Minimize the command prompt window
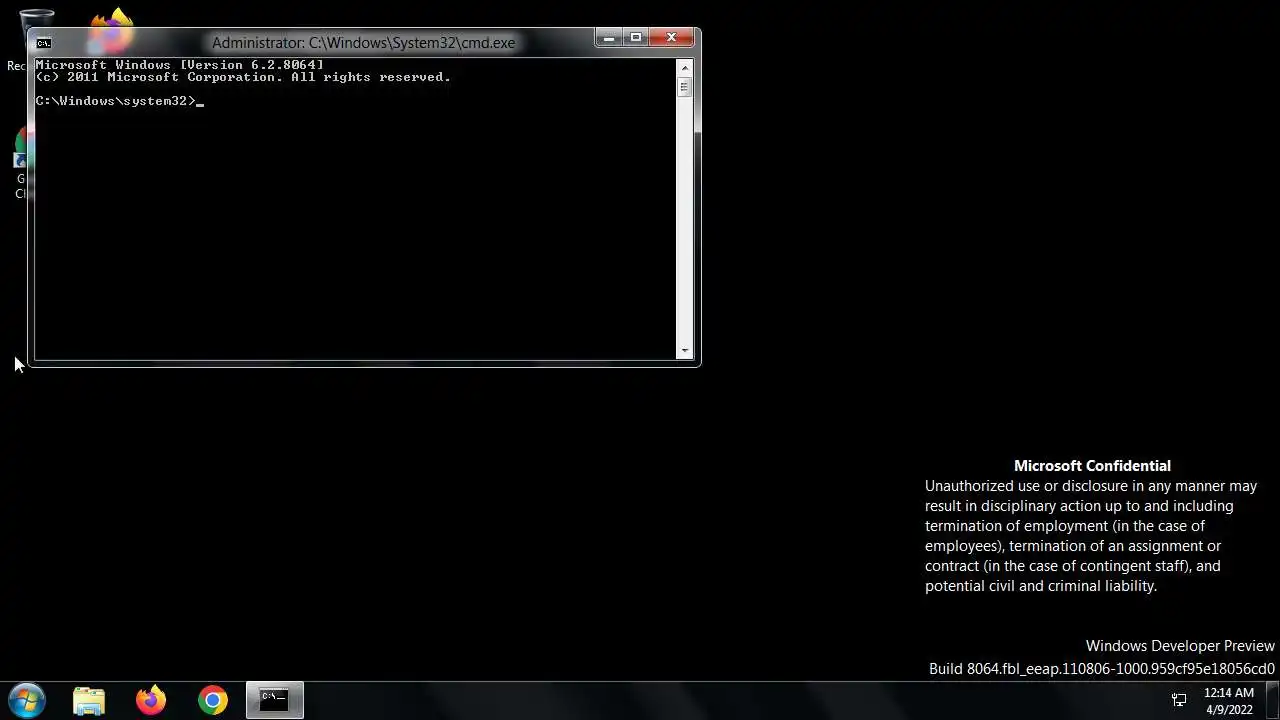Image resolution: width=1280 pixels, height=720 pixels. (608, 38)
